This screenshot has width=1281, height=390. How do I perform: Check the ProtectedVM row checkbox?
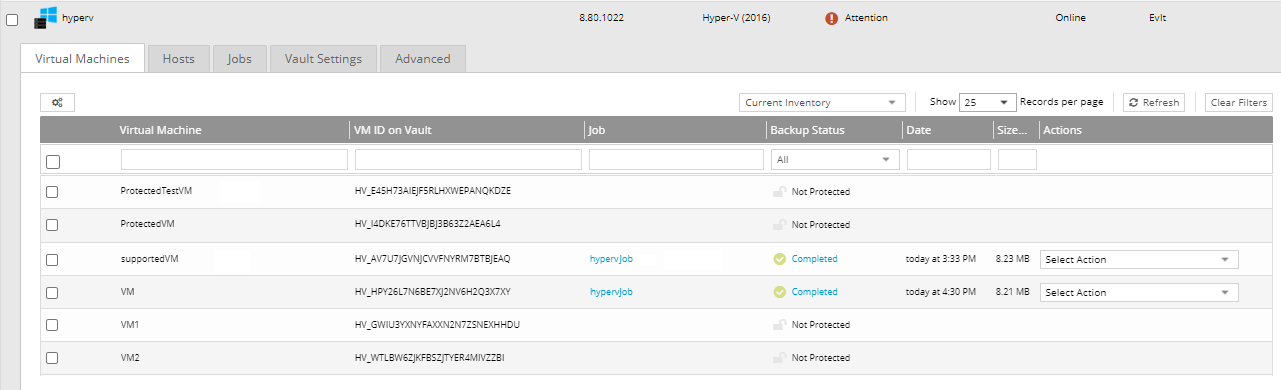(x=52, y=226)
